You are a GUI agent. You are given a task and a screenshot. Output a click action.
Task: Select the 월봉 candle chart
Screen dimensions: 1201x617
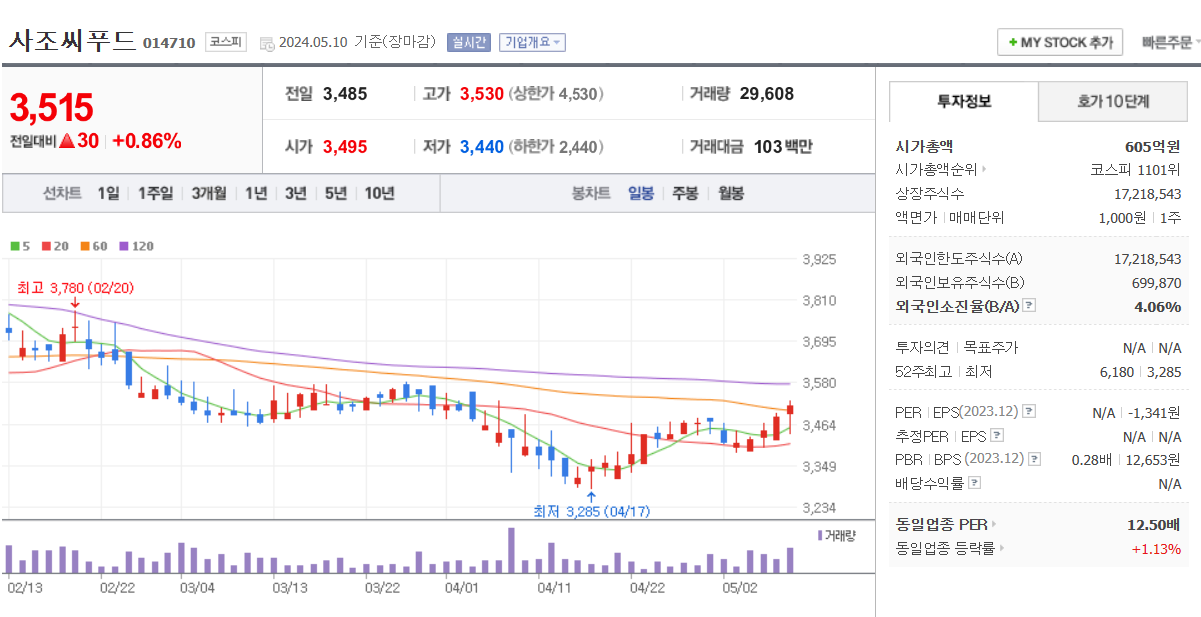click(731, 194)
